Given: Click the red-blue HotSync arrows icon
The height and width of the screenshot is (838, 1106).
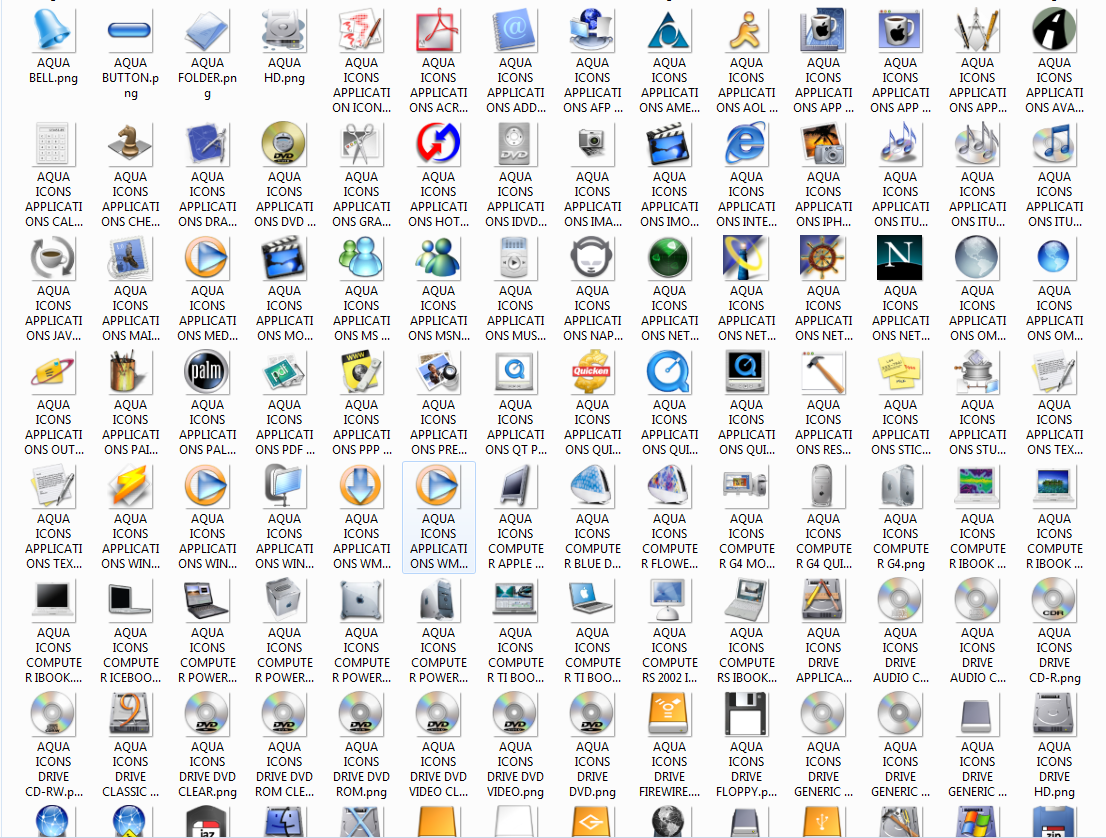Looking at the screenshot, I should click(x=438, y=144).
